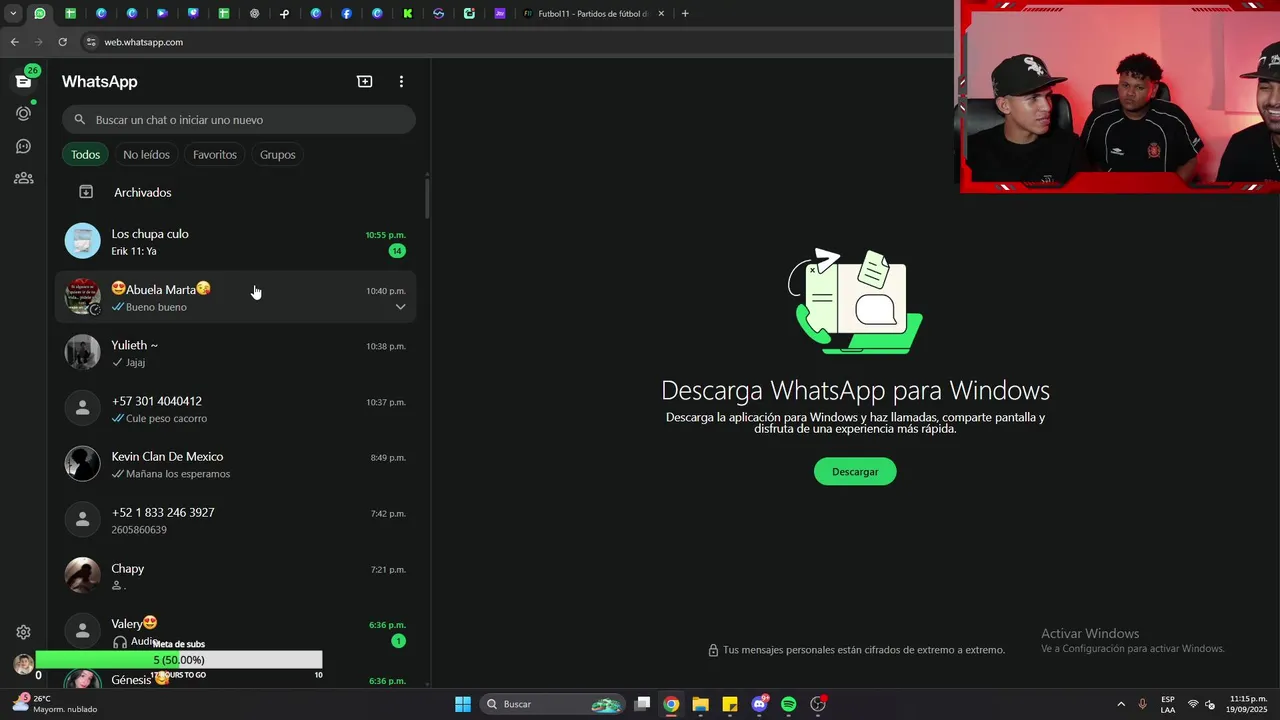The height and width of the screenshot is (720, 1280).
Task: Open the Yulieth ~ conversation
Action: pos(235,353)
